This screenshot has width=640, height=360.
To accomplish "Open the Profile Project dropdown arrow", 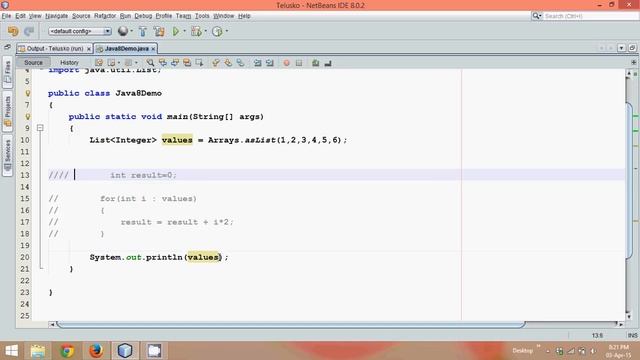I will [227, 31].
